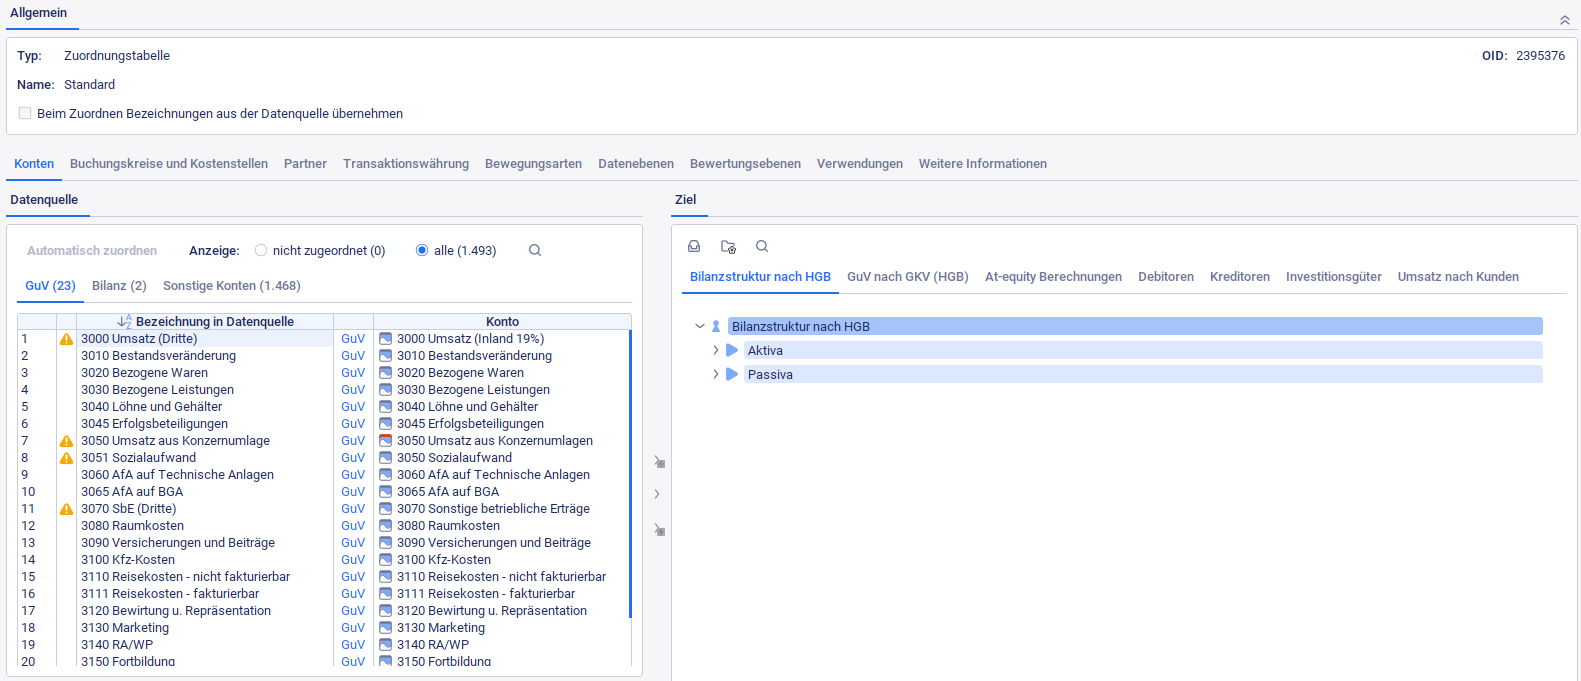The image size is (1581, 681).
Task: Collapse the Bilanzstruktur nach HGB root node
Action: 700,326
